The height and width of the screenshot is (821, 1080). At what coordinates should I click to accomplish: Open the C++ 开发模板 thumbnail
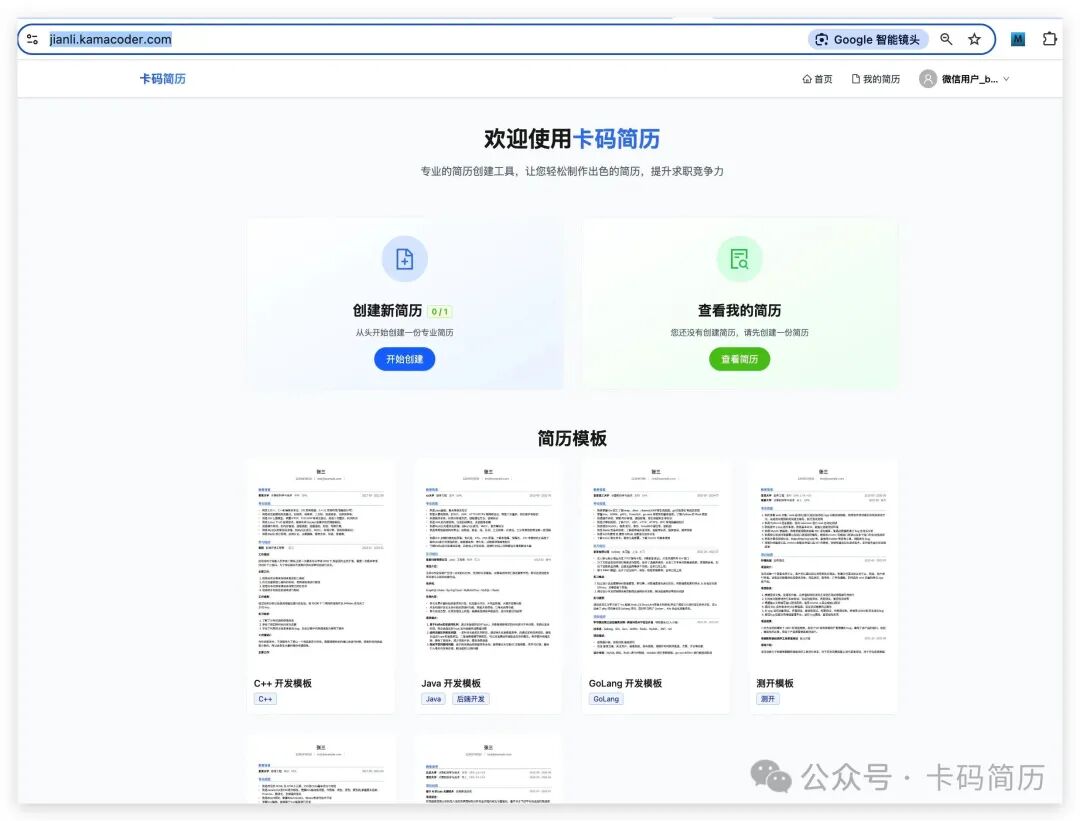[x=321, y=565]
